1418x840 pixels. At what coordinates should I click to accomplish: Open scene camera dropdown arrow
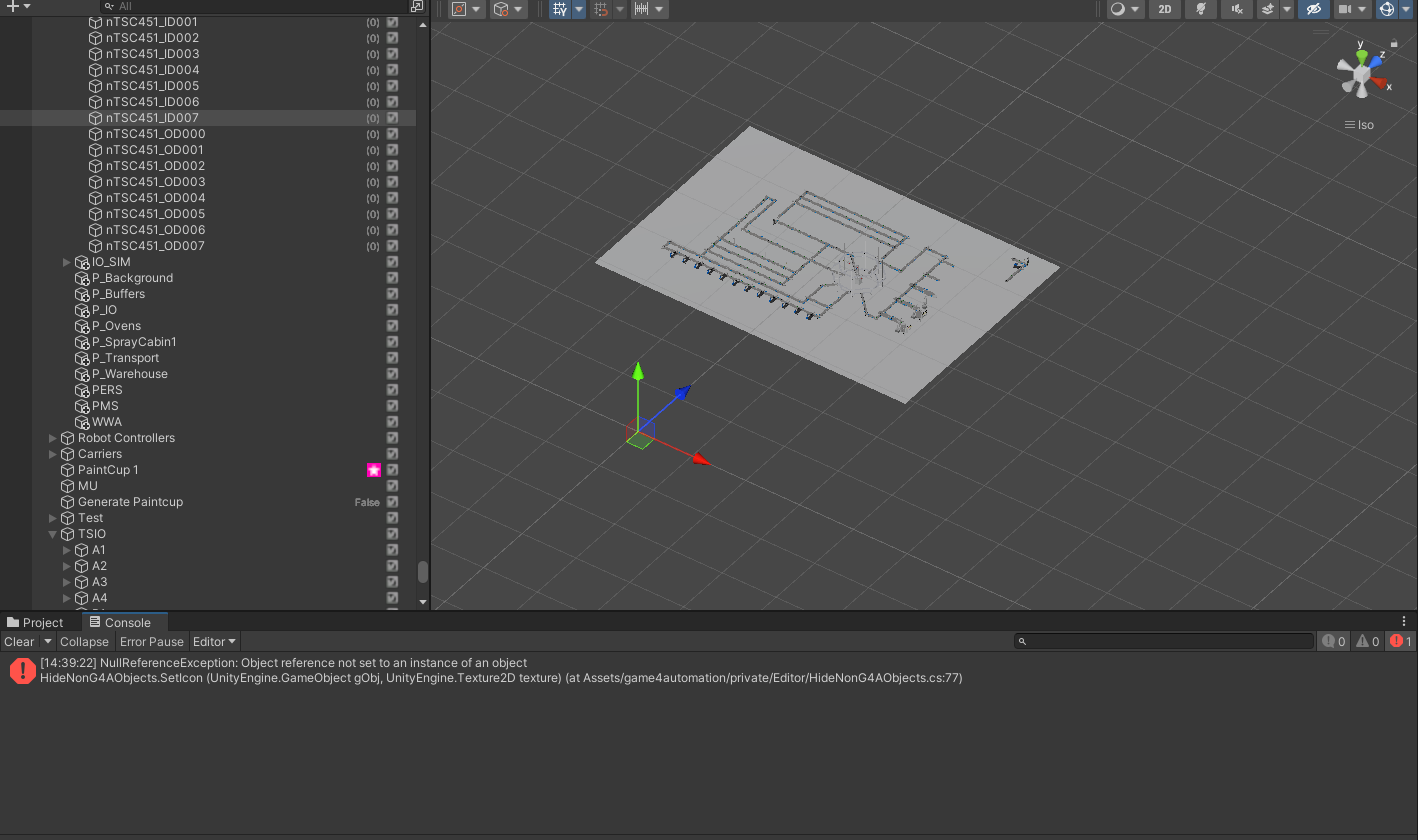tap(1364, 9)
